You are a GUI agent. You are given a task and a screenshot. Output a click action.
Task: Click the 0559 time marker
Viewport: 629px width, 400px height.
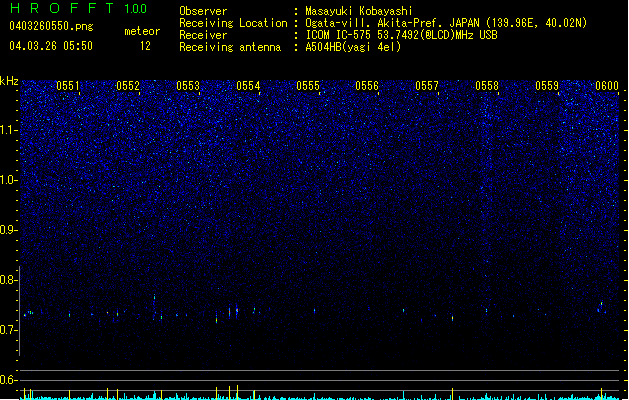pyautogui.click(x=547, y=86)
